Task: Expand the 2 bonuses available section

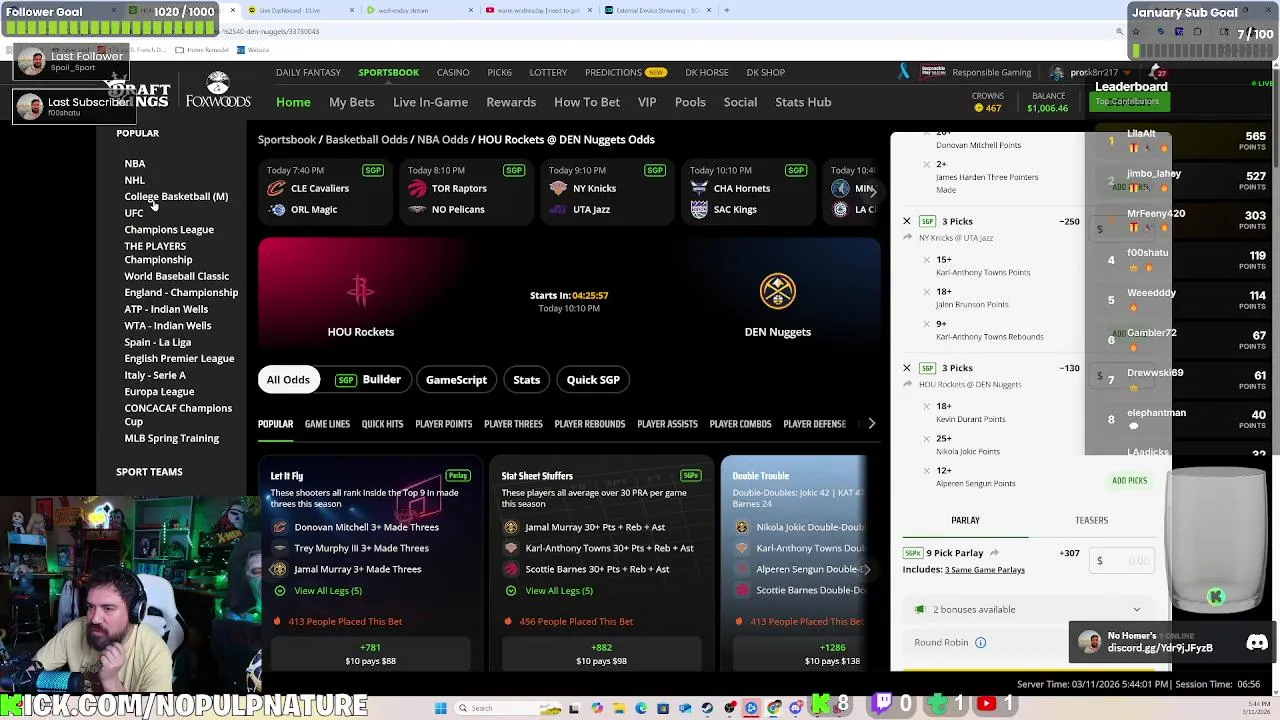Action: pos(1028,609)
